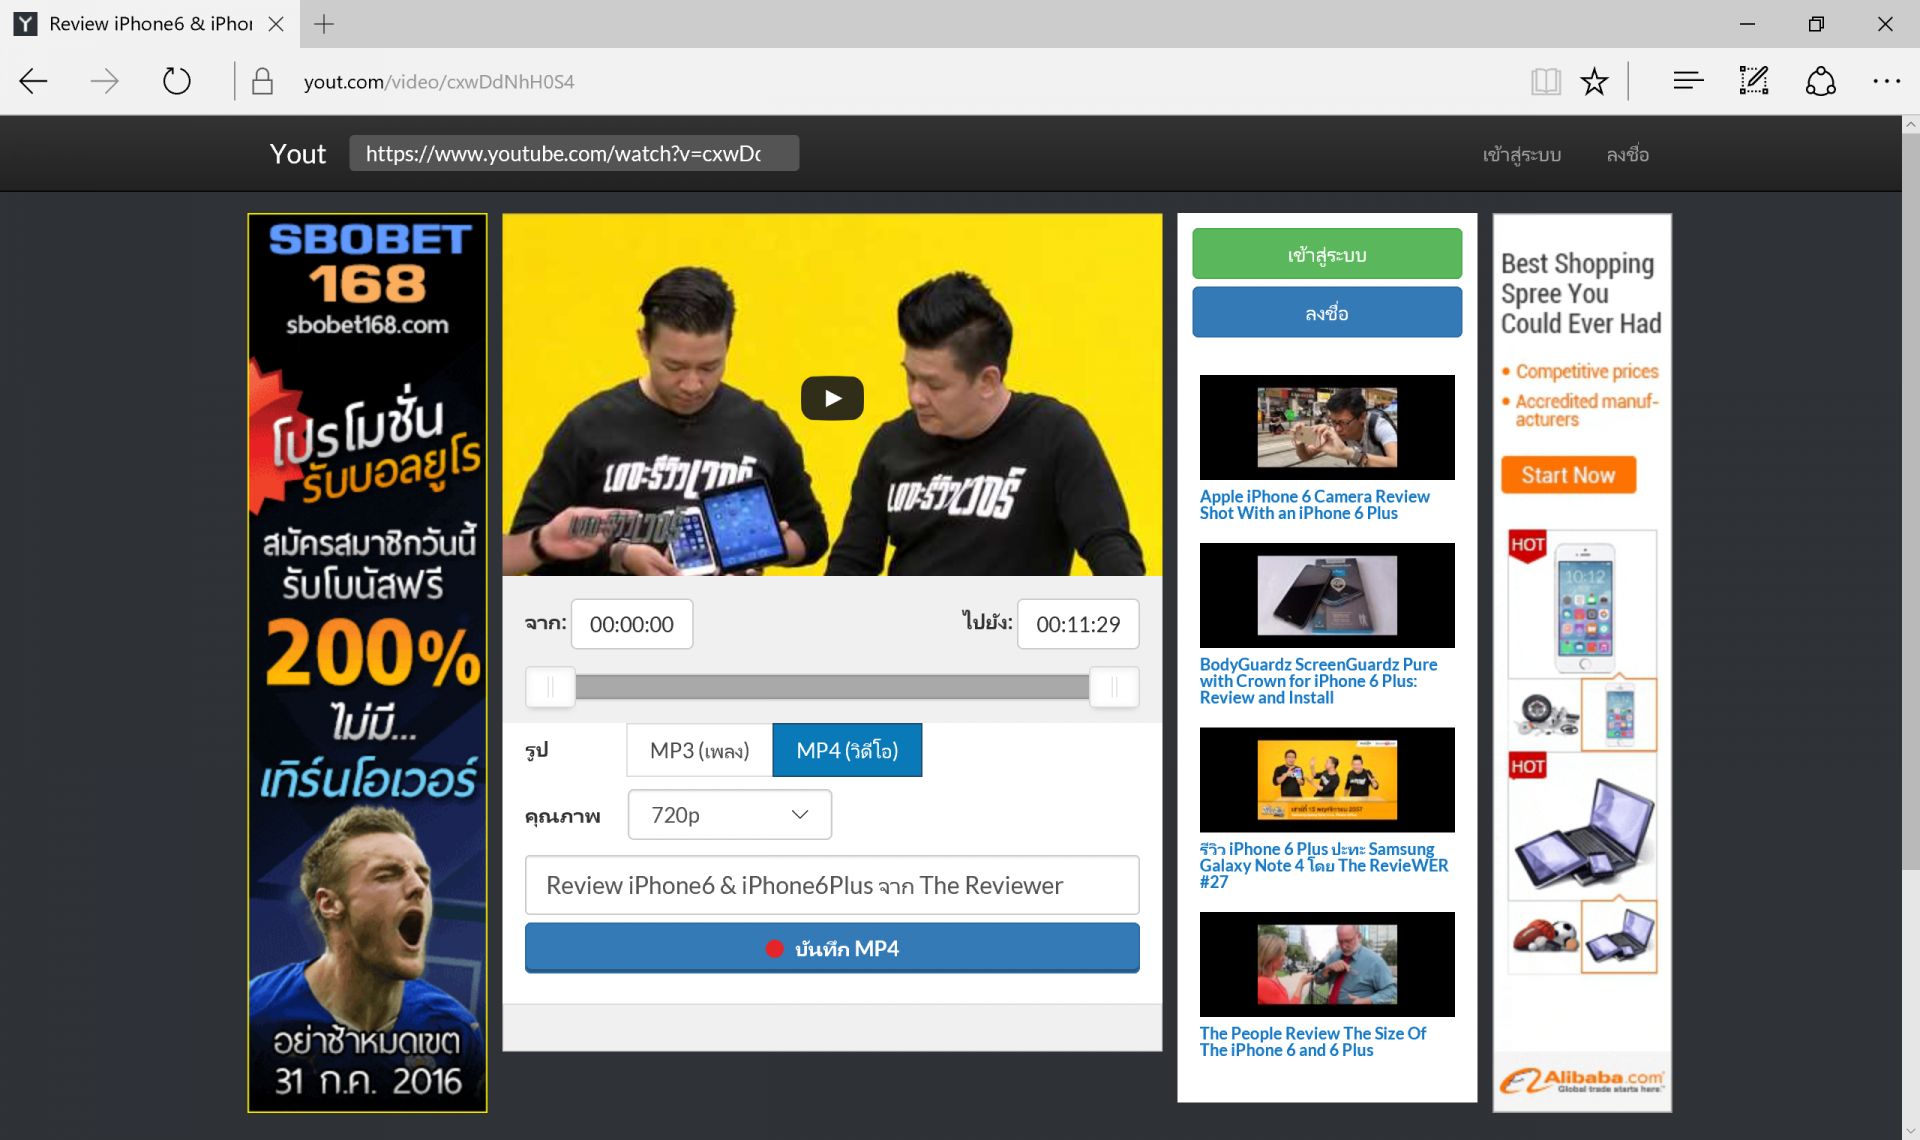Select the Review iPhone6 browser tab
Image resolution: width=1920 pixels, height=1140 pixels.
tap(150, 24)
